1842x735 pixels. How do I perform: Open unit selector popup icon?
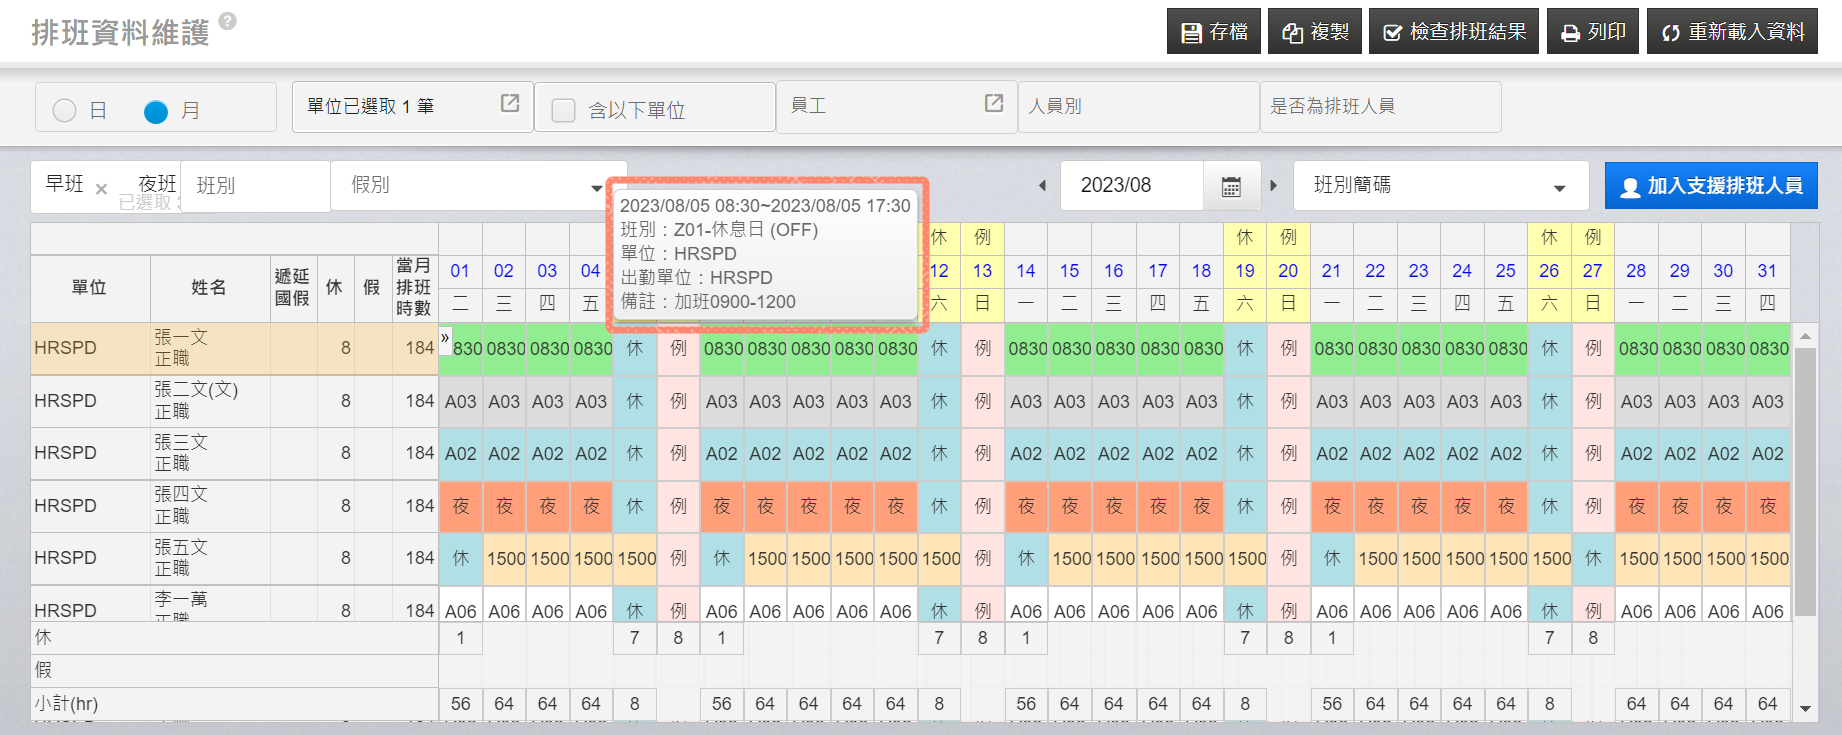pos(510,103)
